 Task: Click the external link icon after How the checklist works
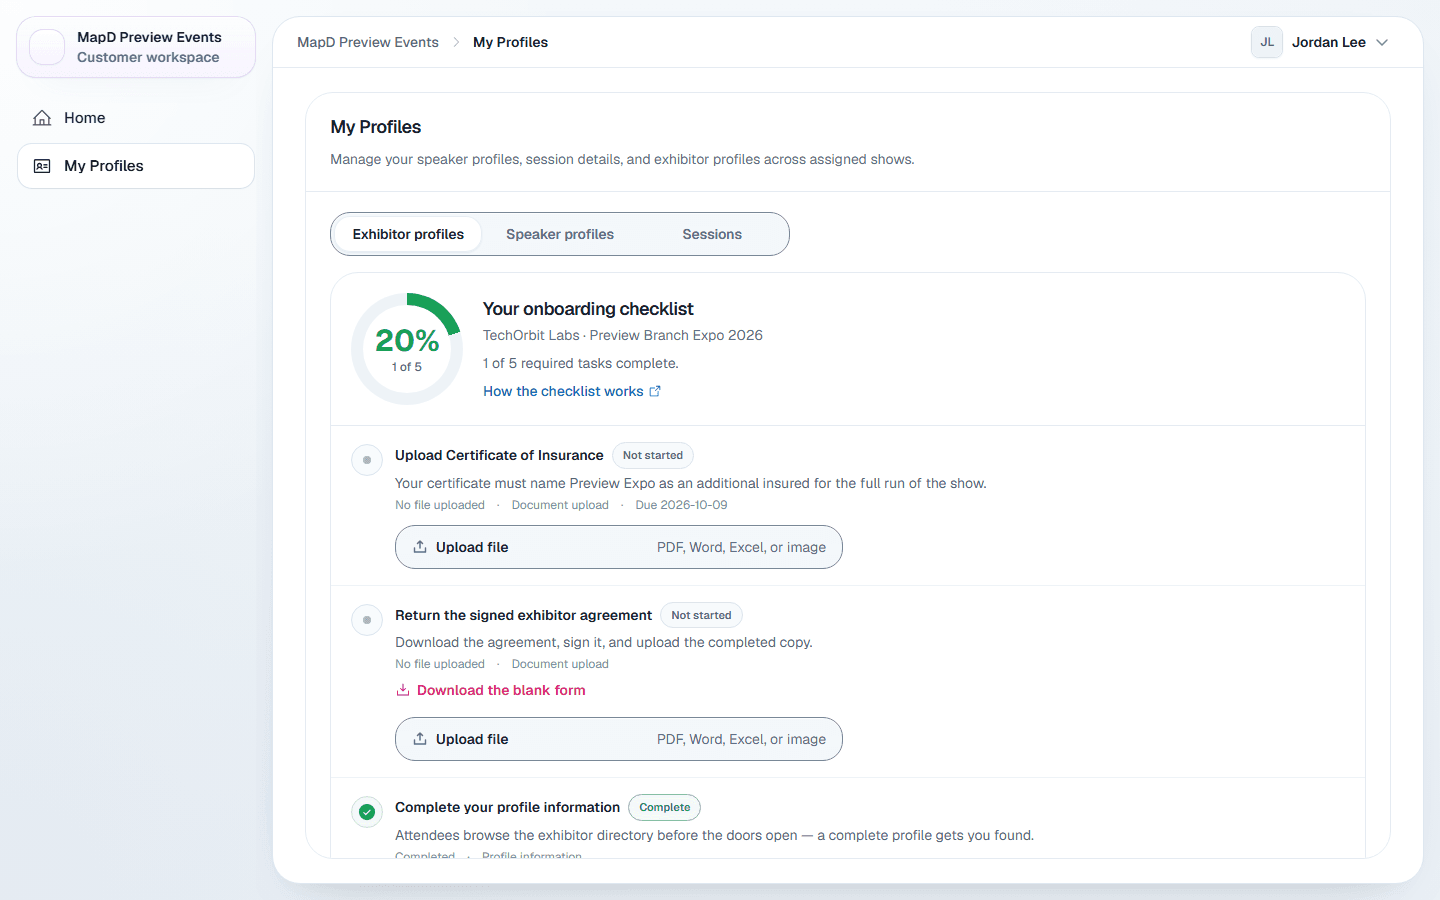tap(655, 391)
